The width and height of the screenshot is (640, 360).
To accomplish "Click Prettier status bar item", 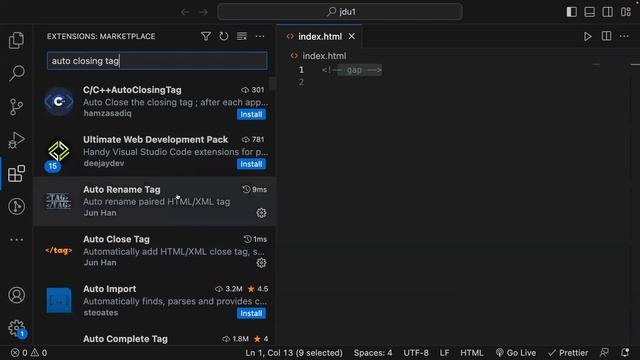I will coord(568,353).
